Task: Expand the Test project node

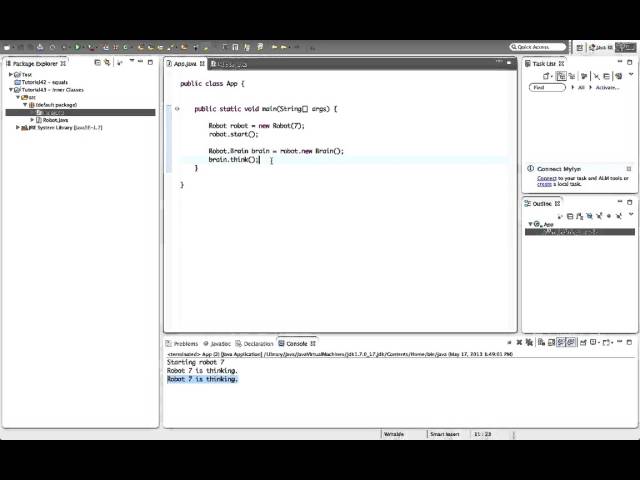Action: click(x=11, y=75)
